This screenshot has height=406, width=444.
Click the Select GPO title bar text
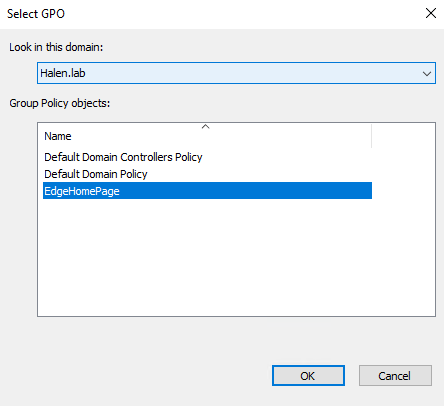click(36, 14)
